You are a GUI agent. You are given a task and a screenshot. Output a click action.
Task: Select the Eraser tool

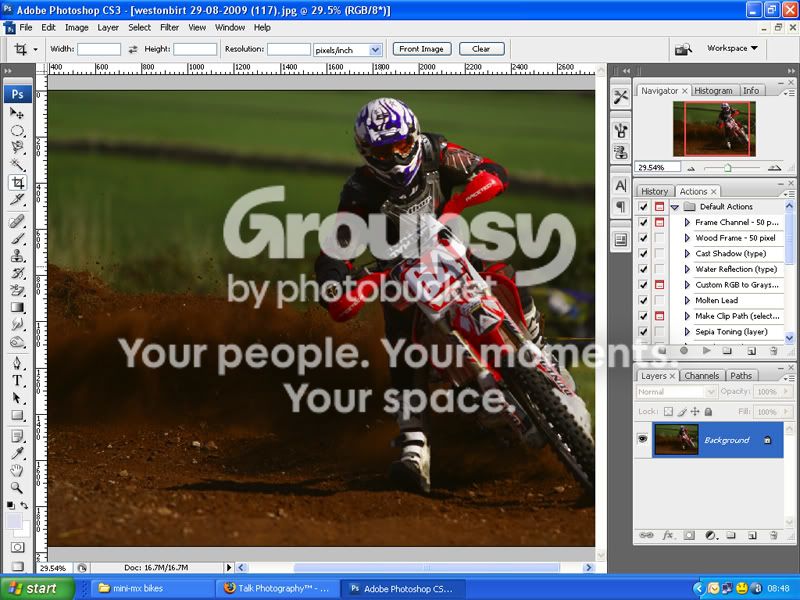point(17,290)
